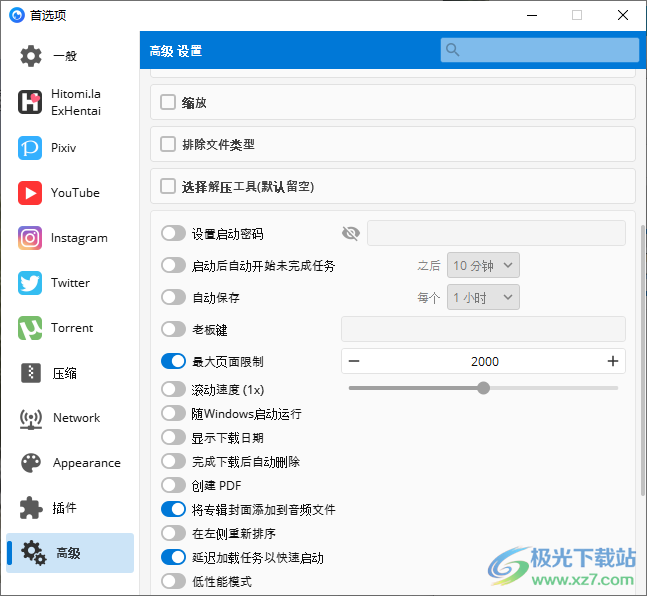647x596 pixels.
Task: Check the 排除文件类型 checkbox
Action: tap(168, 144)
